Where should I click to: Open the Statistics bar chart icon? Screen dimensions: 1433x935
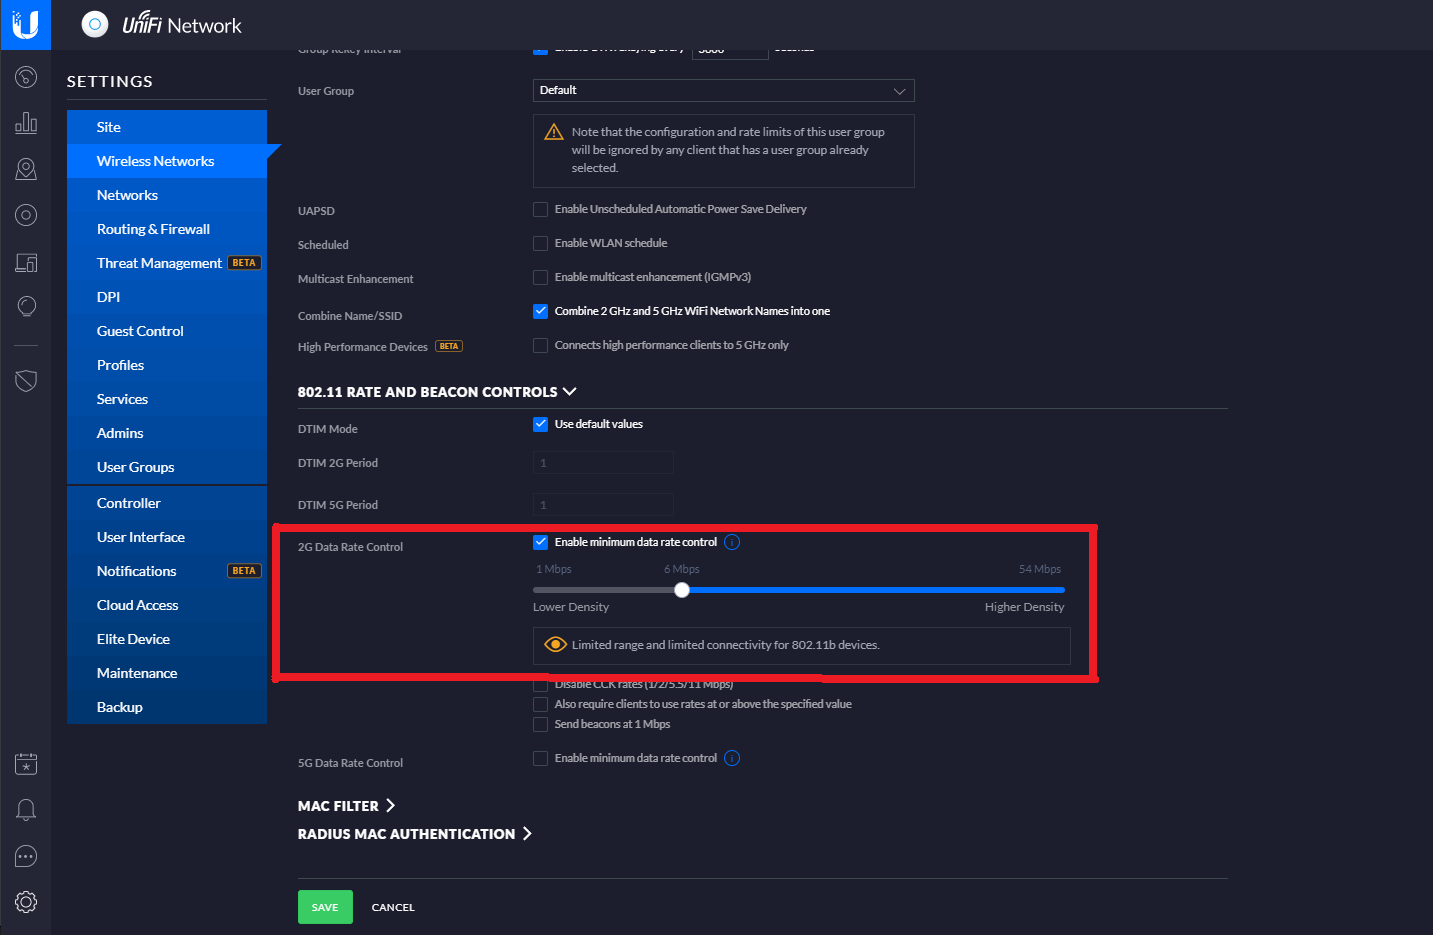(26, 123)
